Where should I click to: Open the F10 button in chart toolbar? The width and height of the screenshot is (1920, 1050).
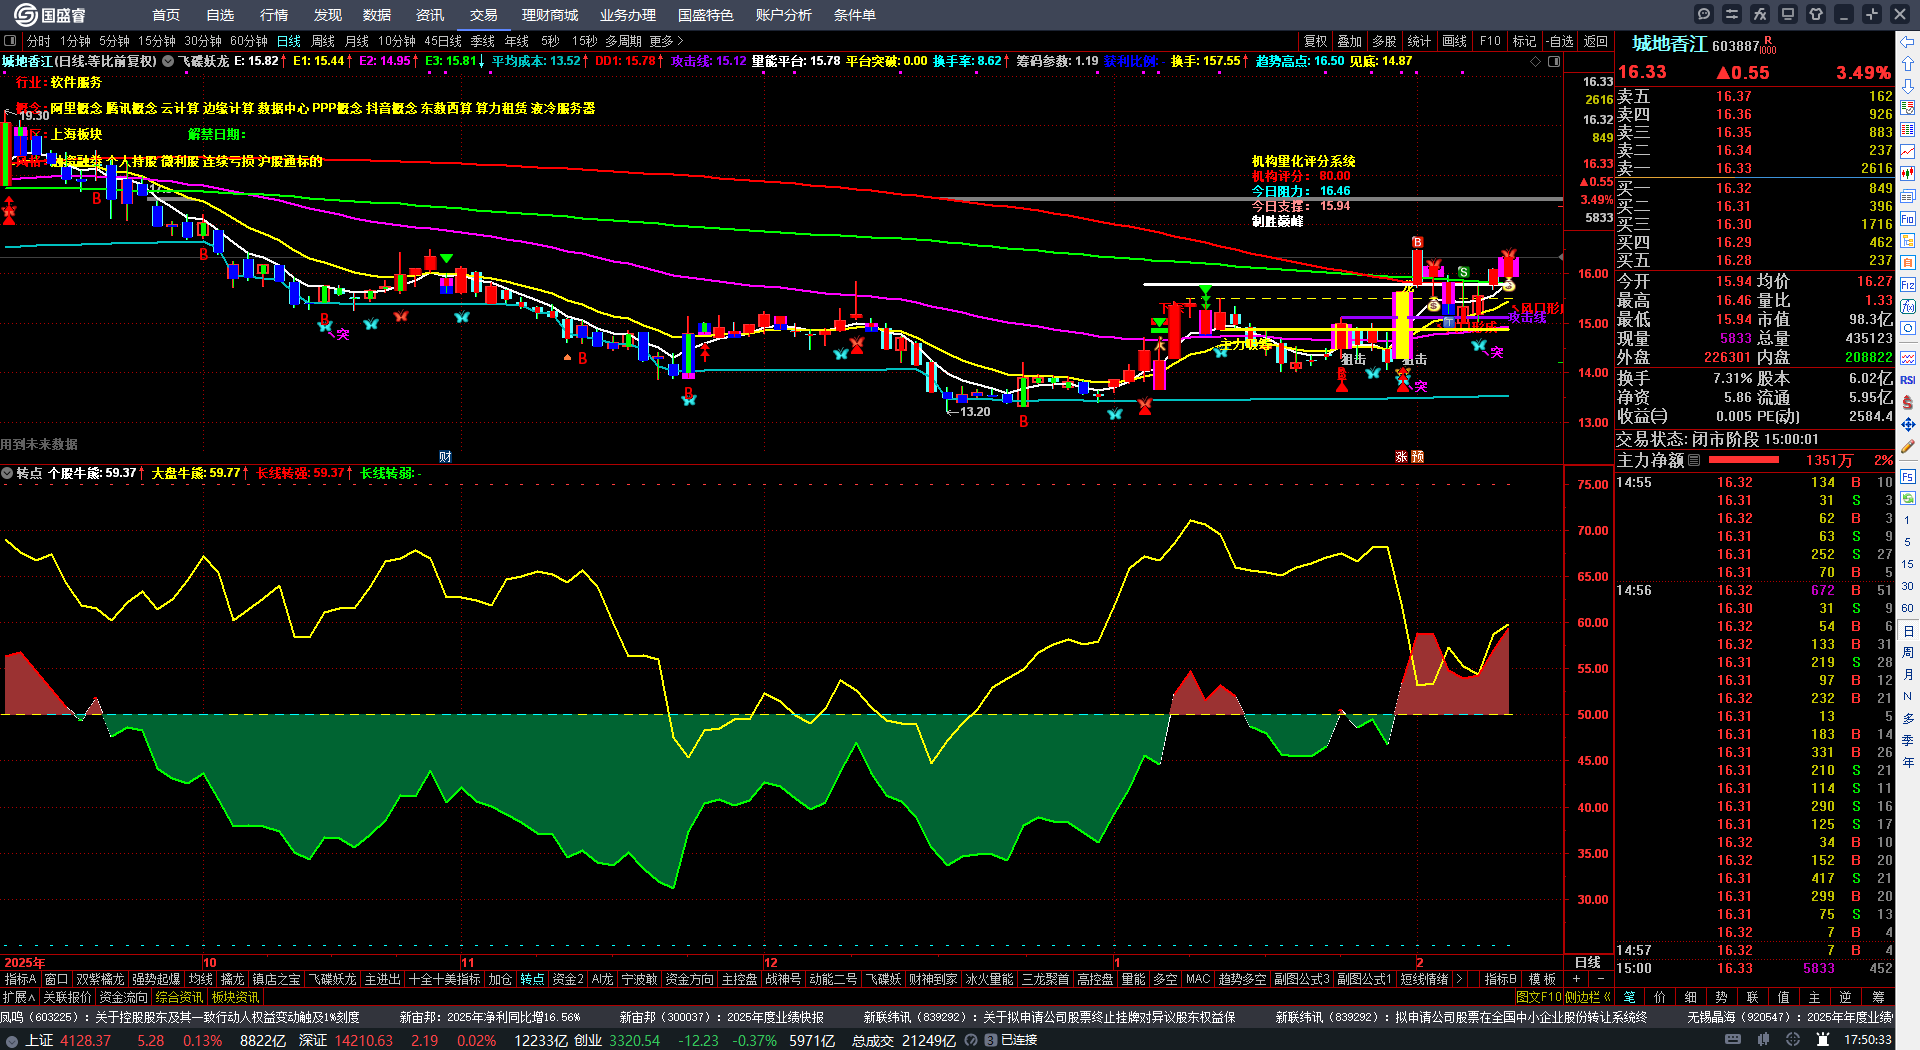[x=1490, y=41]
